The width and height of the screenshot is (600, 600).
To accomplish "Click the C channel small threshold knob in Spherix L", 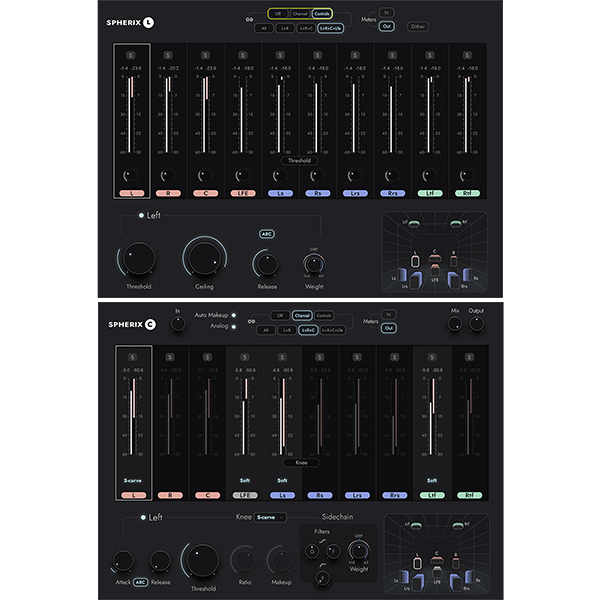I will click(205, 176).
